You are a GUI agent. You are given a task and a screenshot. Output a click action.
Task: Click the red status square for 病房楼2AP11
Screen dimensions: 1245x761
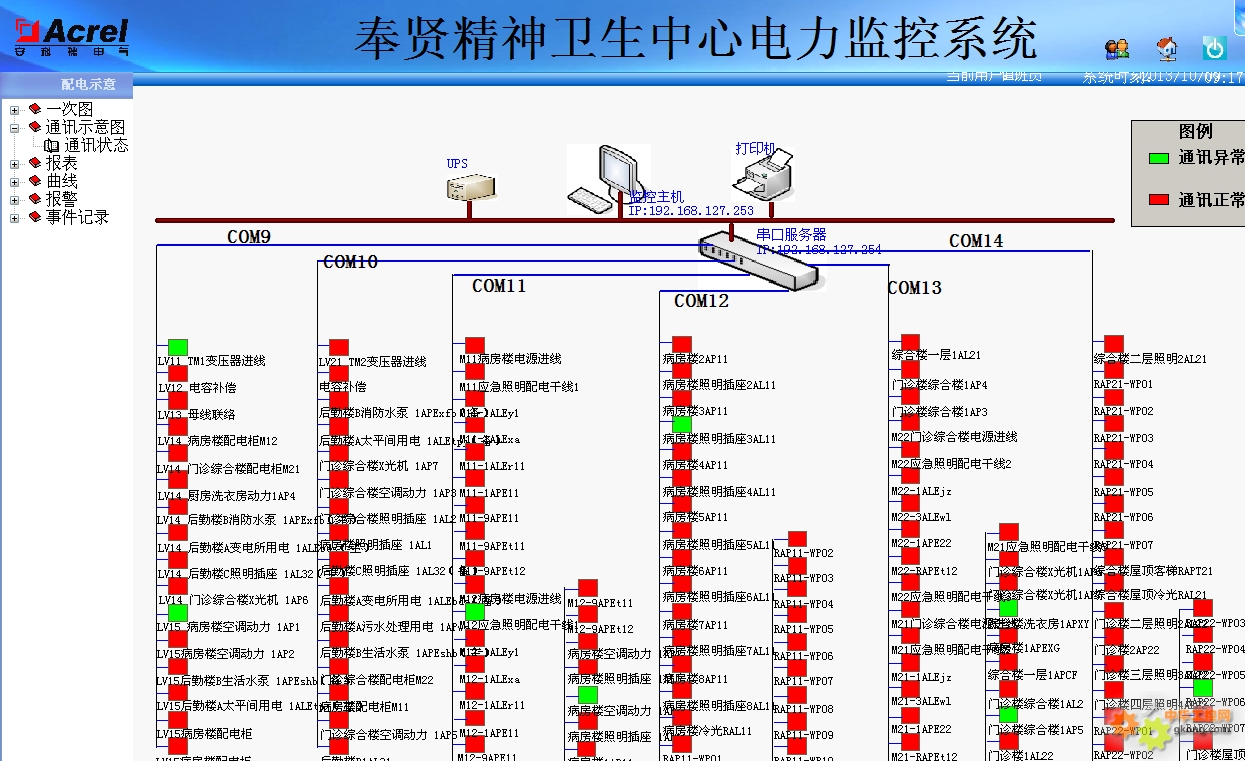pyautogui.click(x=682, y=345)
